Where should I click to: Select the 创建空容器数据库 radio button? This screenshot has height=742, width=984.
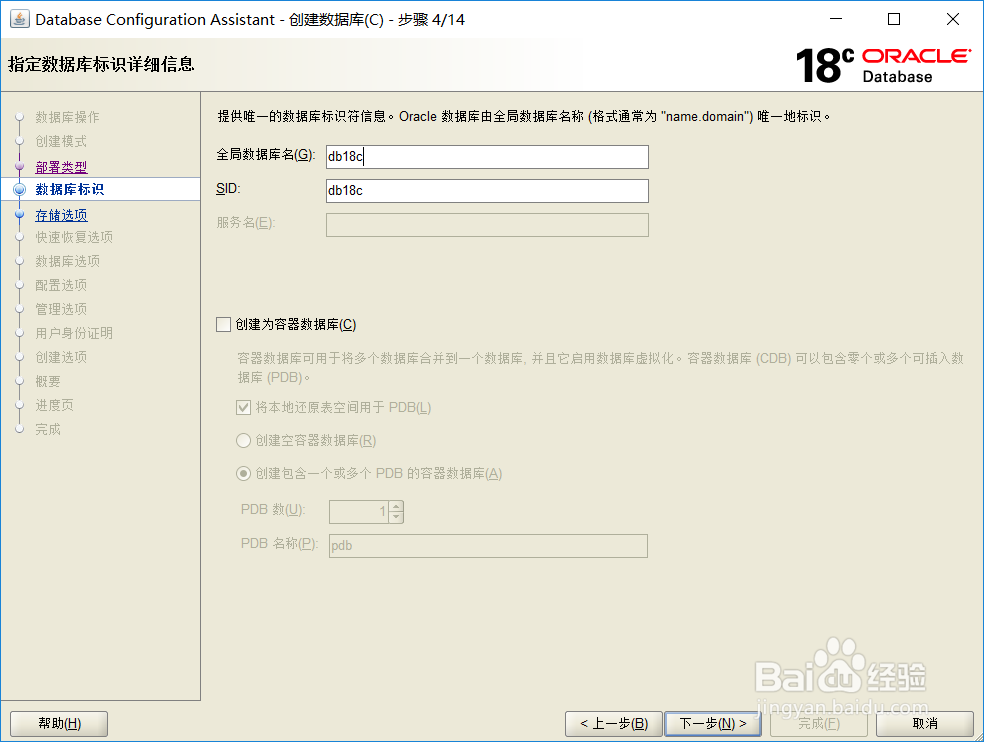click(243, 439)
